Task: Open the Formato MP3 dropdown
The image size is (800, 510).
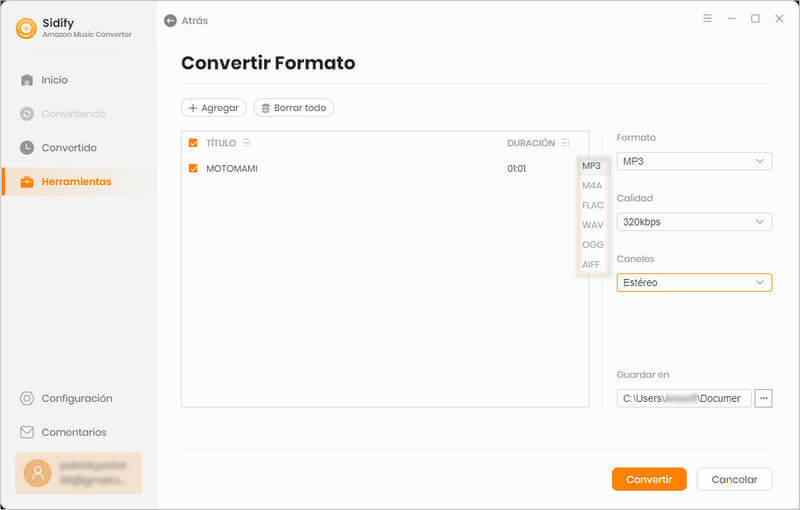Action: tap(694, 162)
